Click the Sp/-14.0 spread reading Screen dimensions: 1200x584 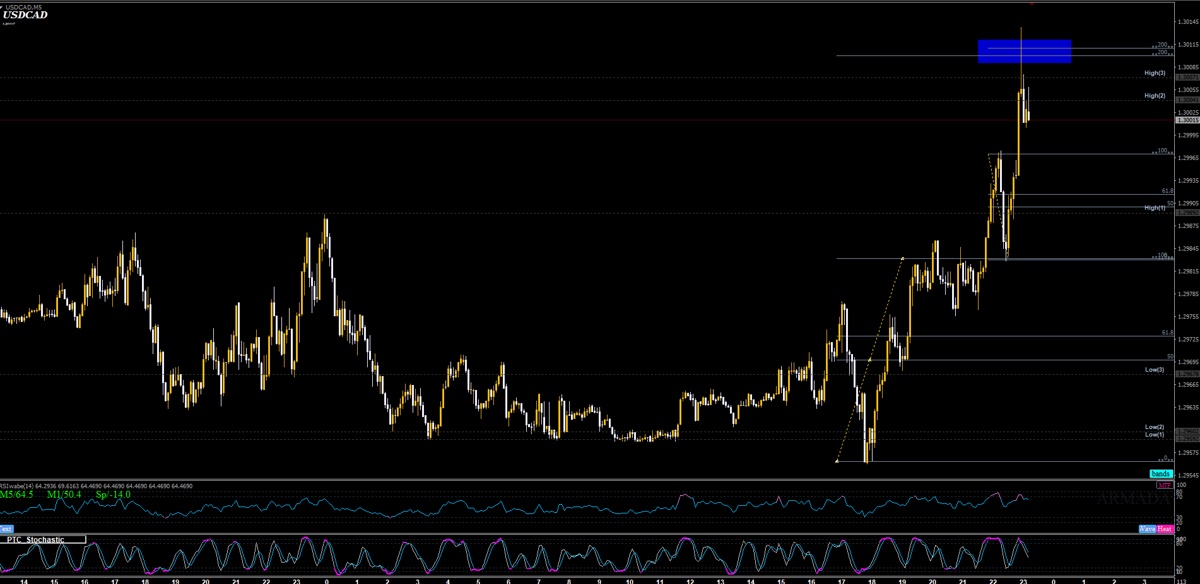click(x=112, y=494)
